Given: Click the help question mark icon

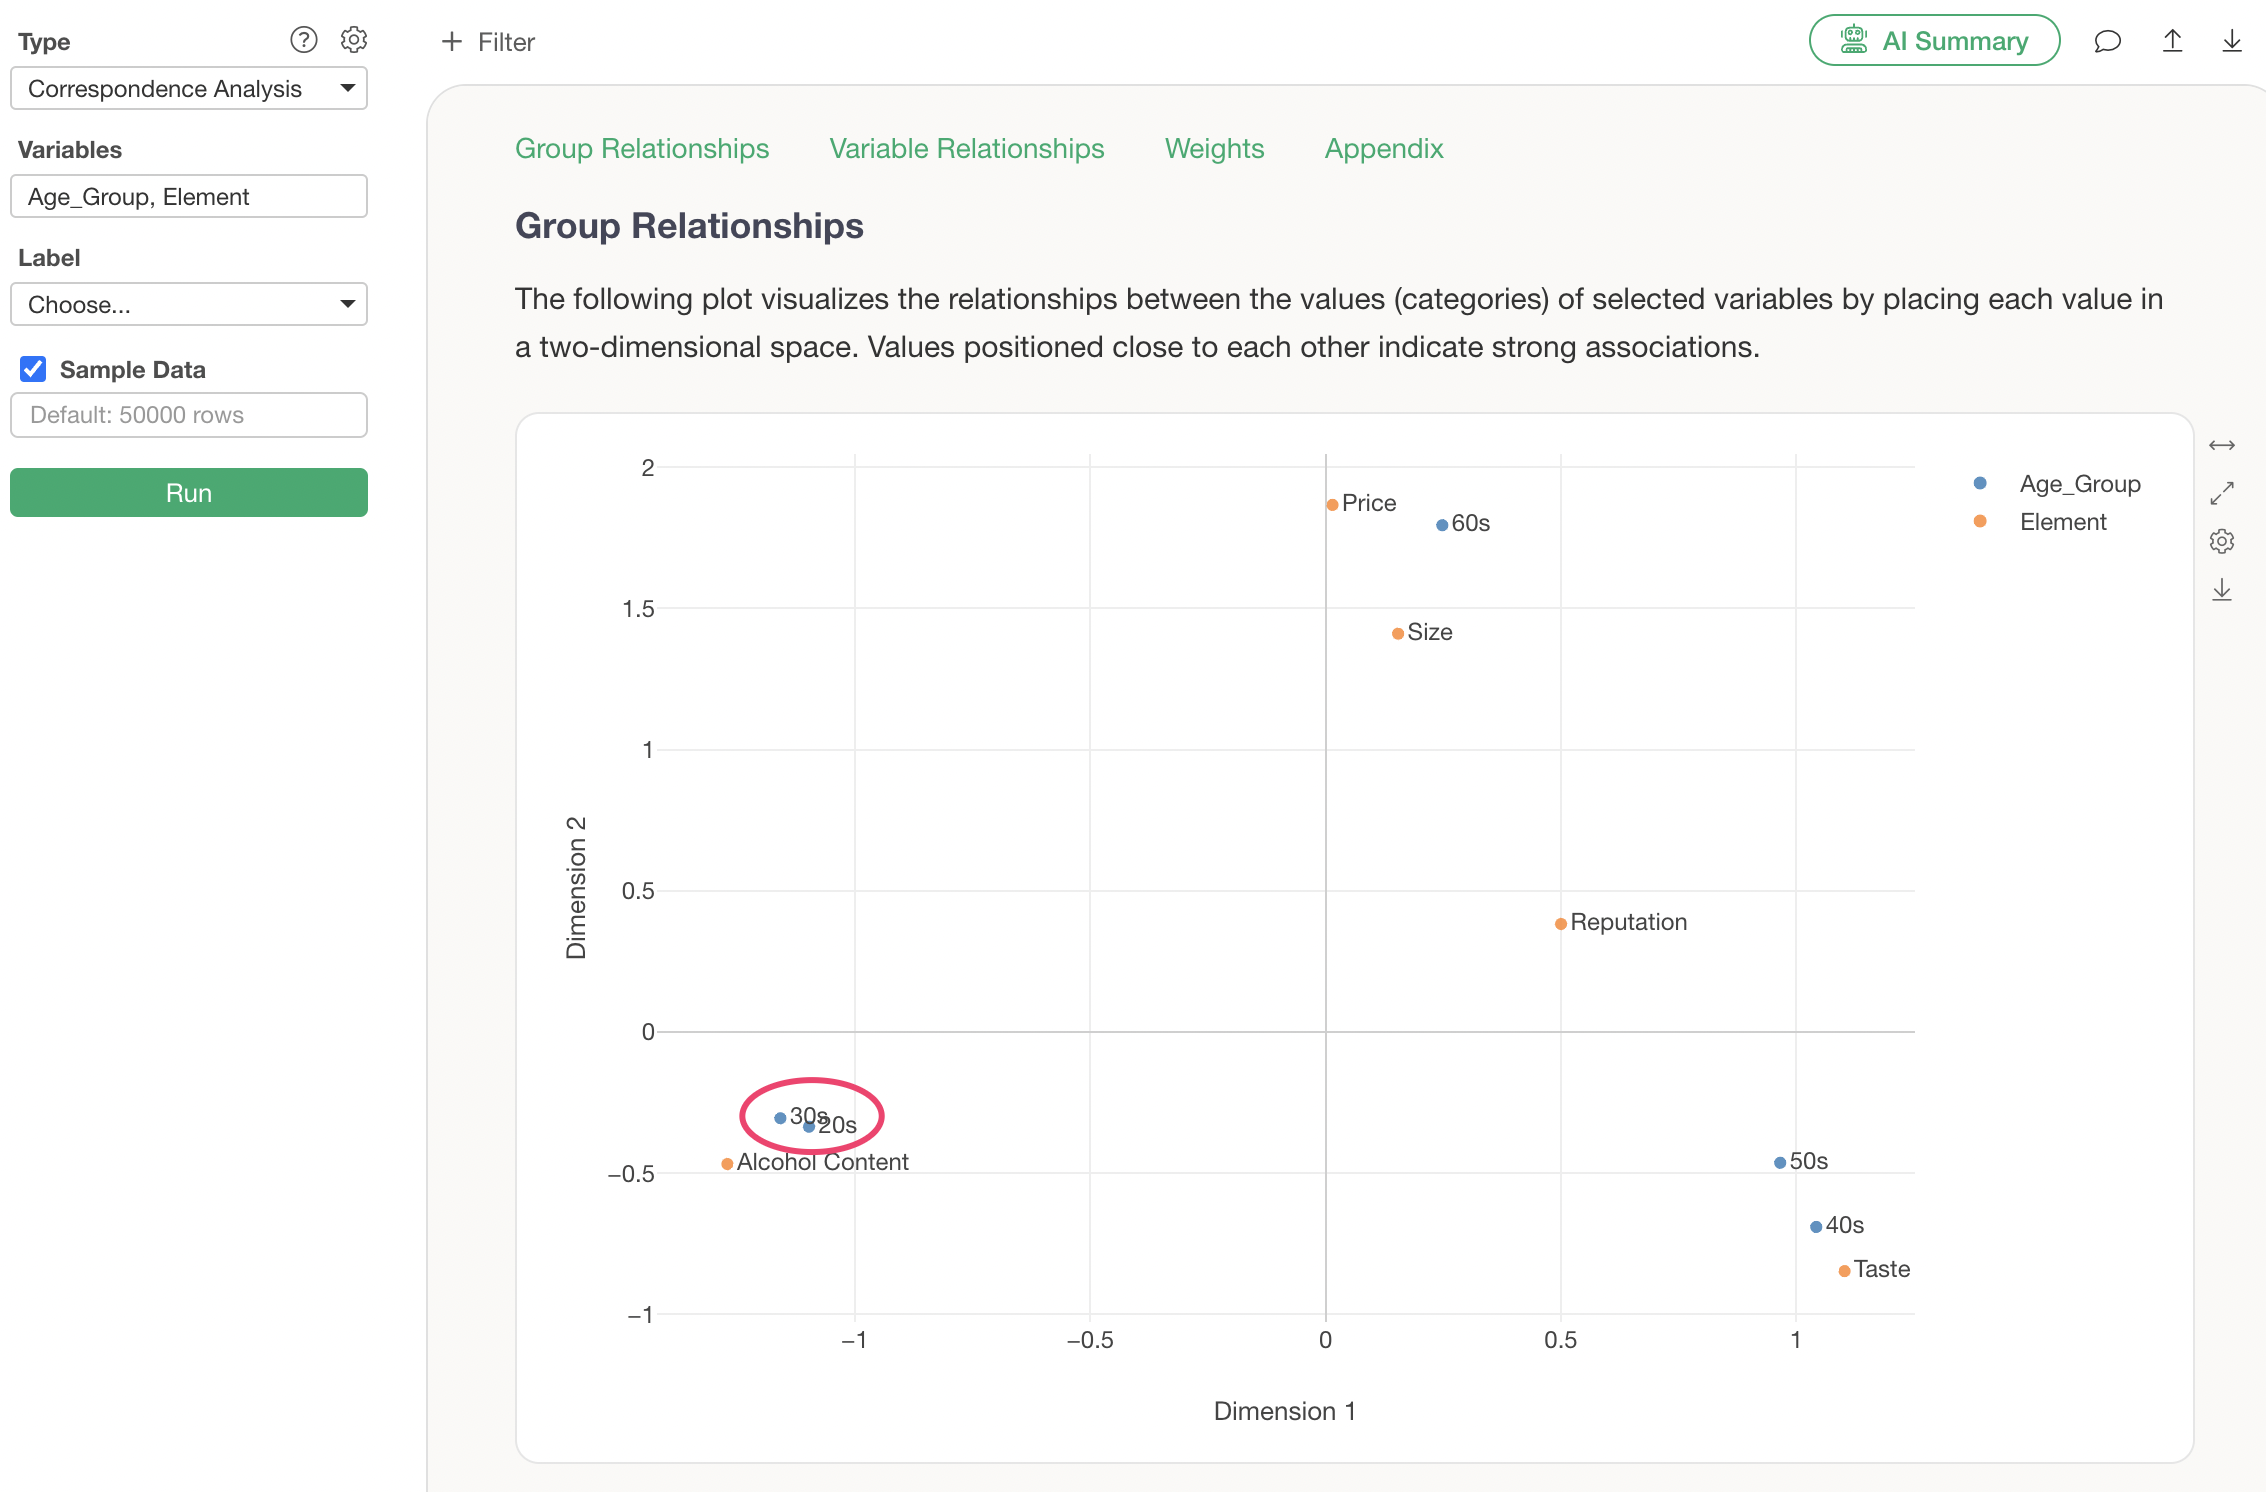Looking at the screenshot, I should (x=303, y=40).
